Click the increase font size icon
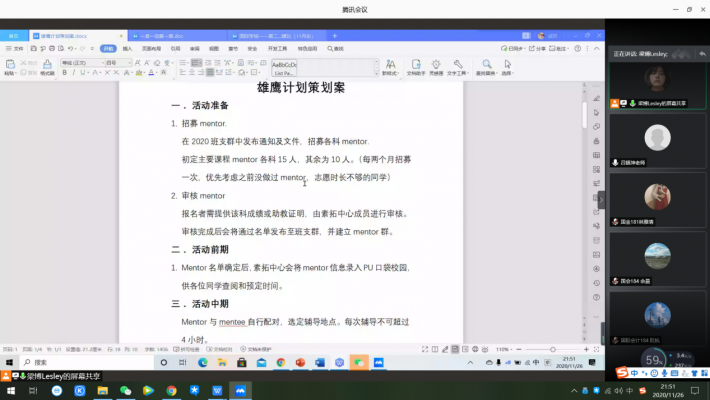The image size is (710, 400). 138,63
